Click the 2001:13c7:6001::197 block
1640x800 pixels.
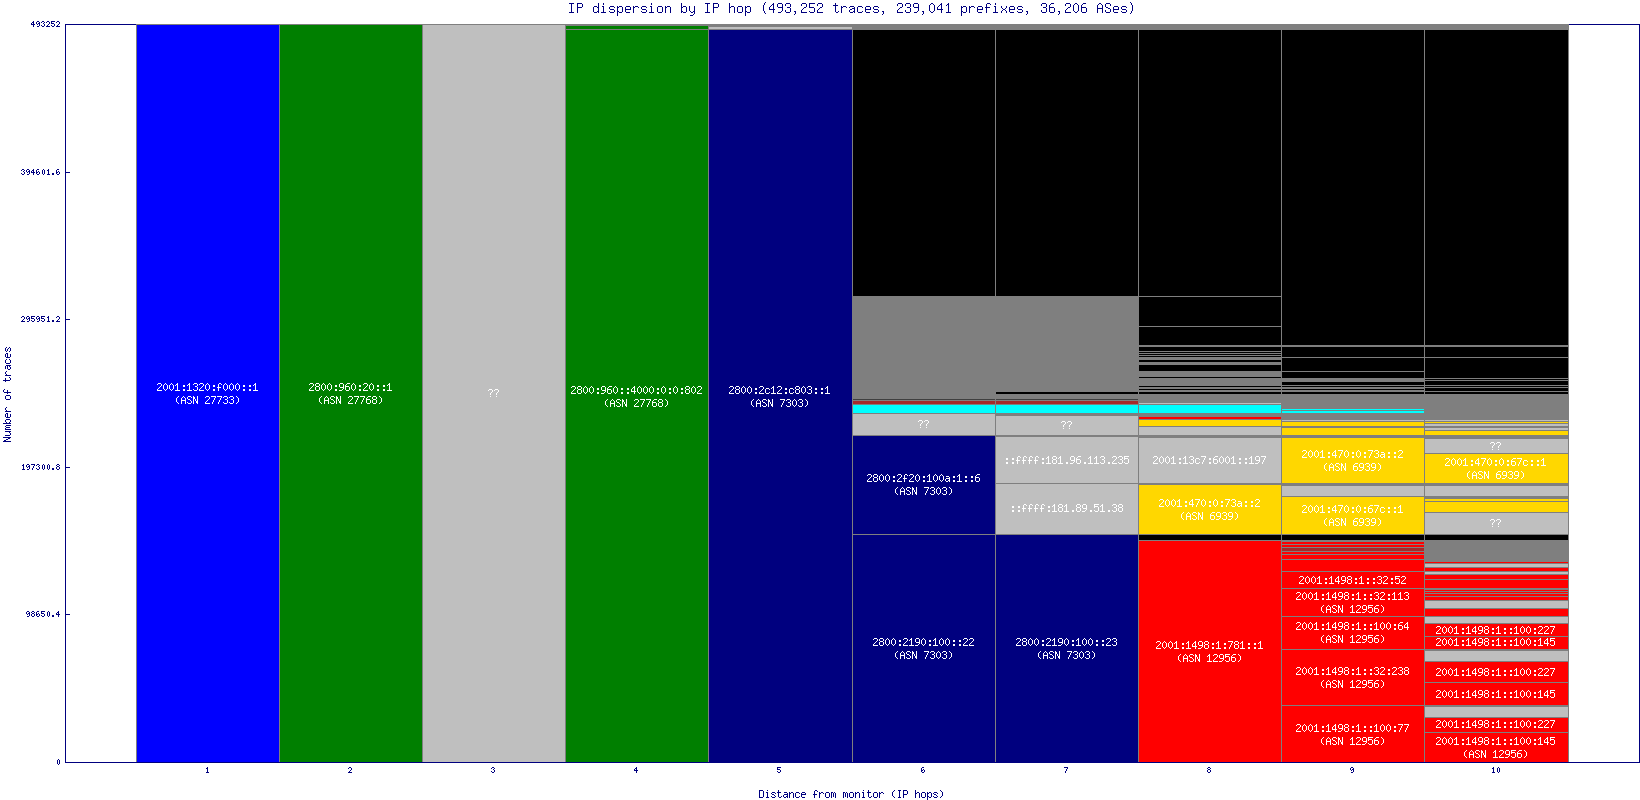coord(1209,460)
